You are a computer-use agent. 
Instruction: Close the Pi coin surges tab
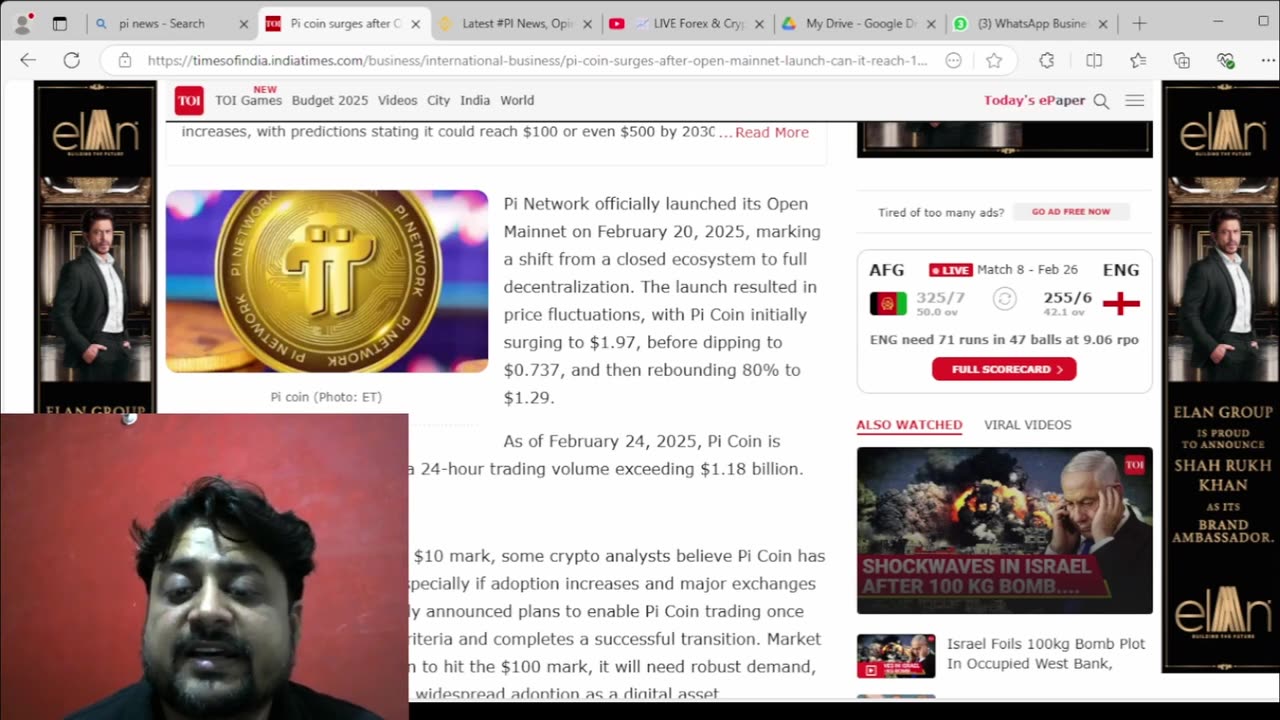(x=415, y=24)
